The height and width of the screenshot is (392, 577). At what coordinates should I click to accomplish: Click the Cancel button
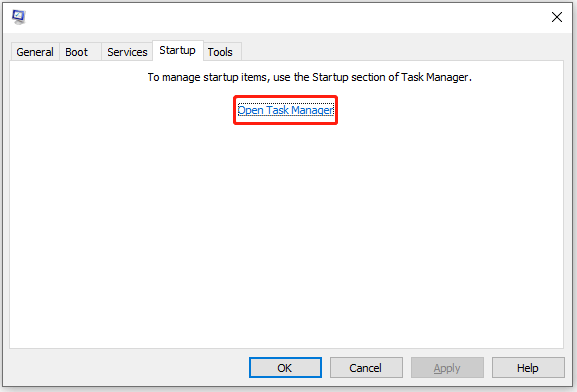pyautogui.click(x=366, y=367)
